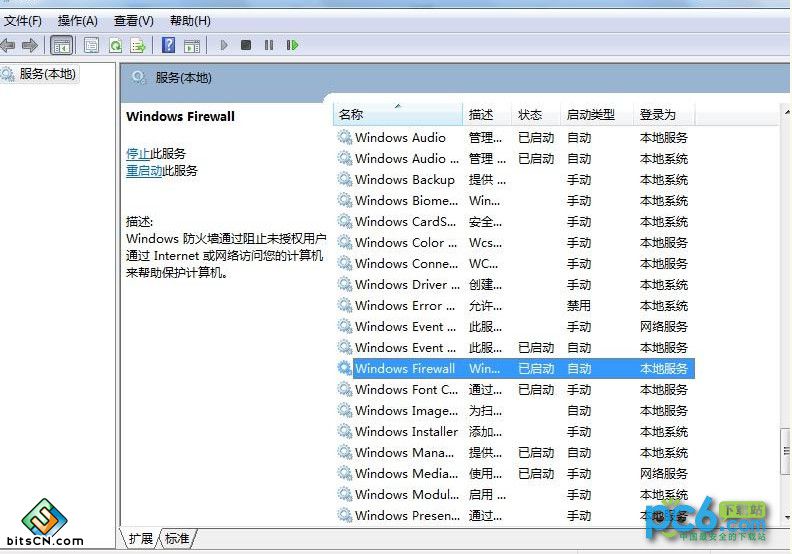The image size is (792, 554).
Task: Open the Help question-mark icon
Action: click(168, 45)
